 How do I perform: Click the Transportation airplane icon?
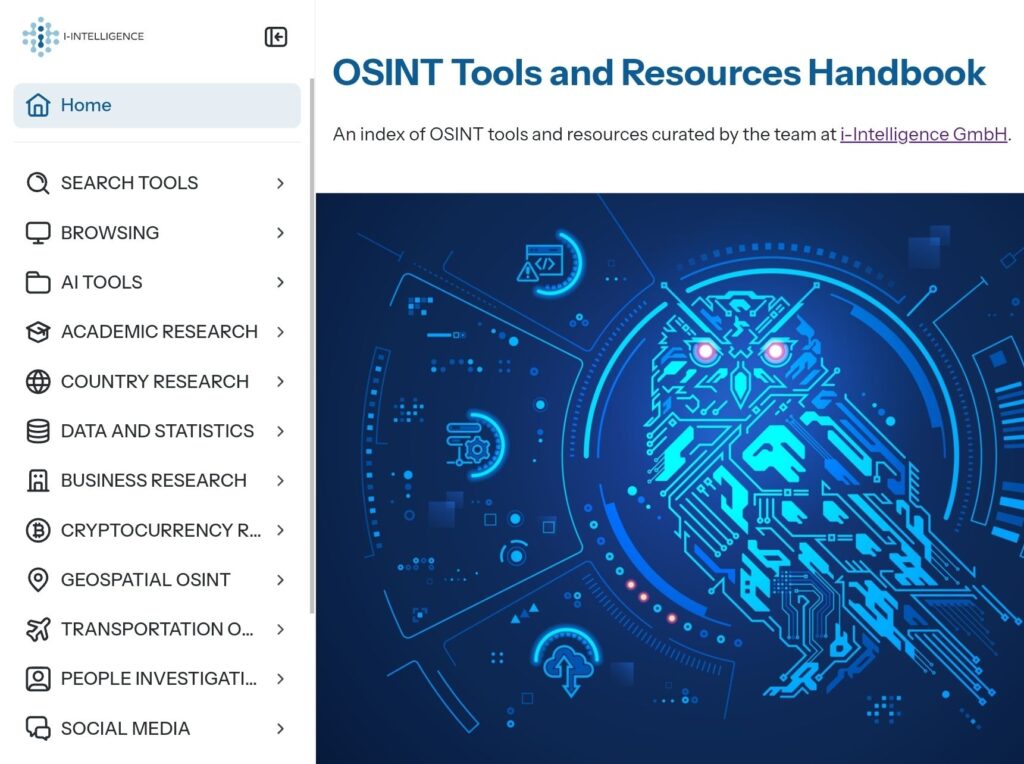(37, 629)
